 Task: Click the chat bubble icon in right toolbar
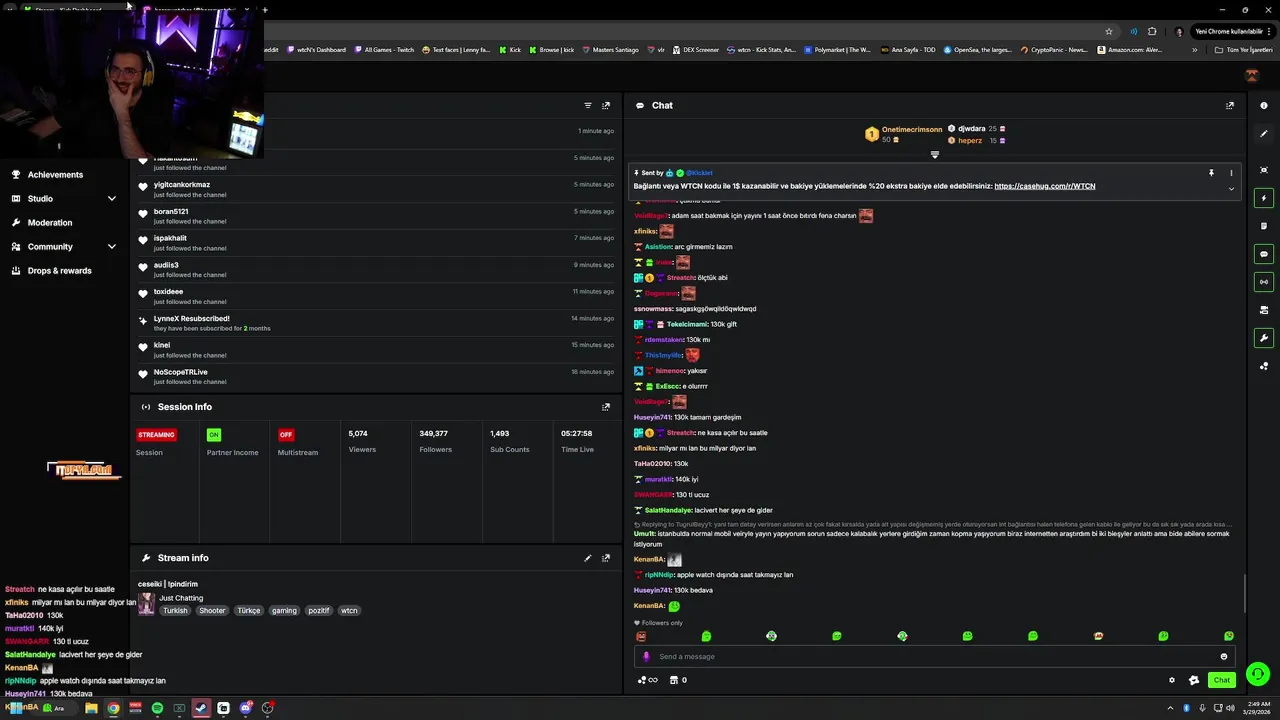1264,254
